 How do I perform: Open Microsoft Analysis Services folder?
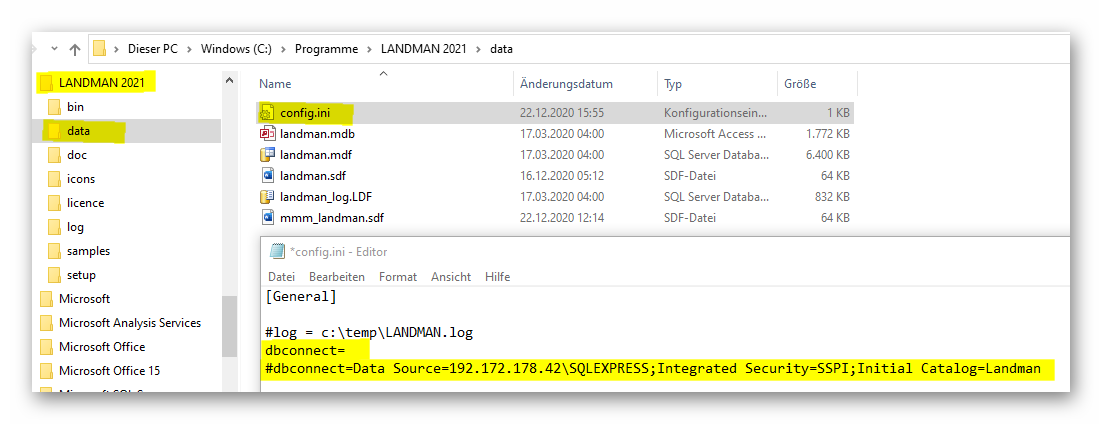129,323
